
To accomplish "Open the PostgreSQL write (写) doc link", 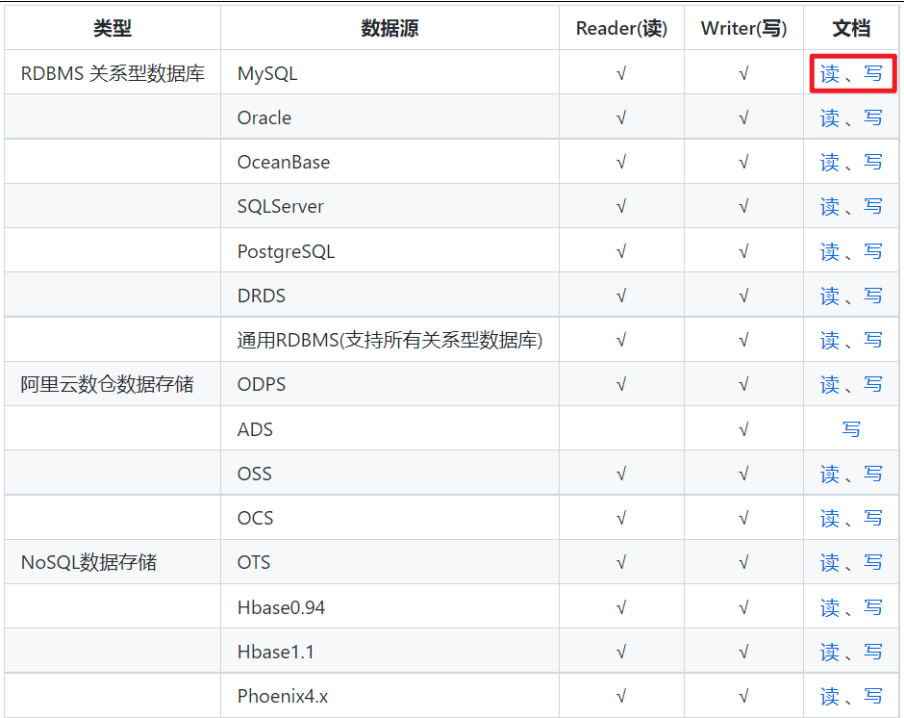I will tap(873, 251).
